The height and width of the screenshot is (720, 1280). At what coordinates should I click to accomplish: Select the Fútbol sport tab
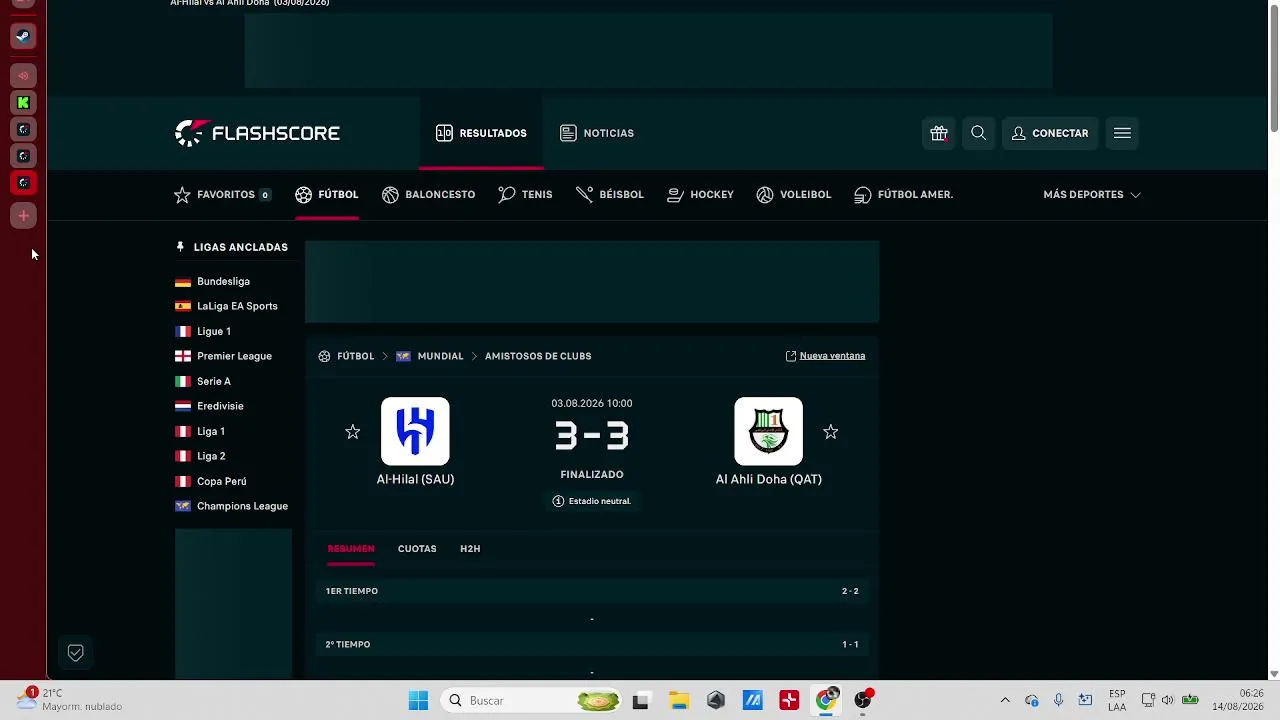point(327,194)
